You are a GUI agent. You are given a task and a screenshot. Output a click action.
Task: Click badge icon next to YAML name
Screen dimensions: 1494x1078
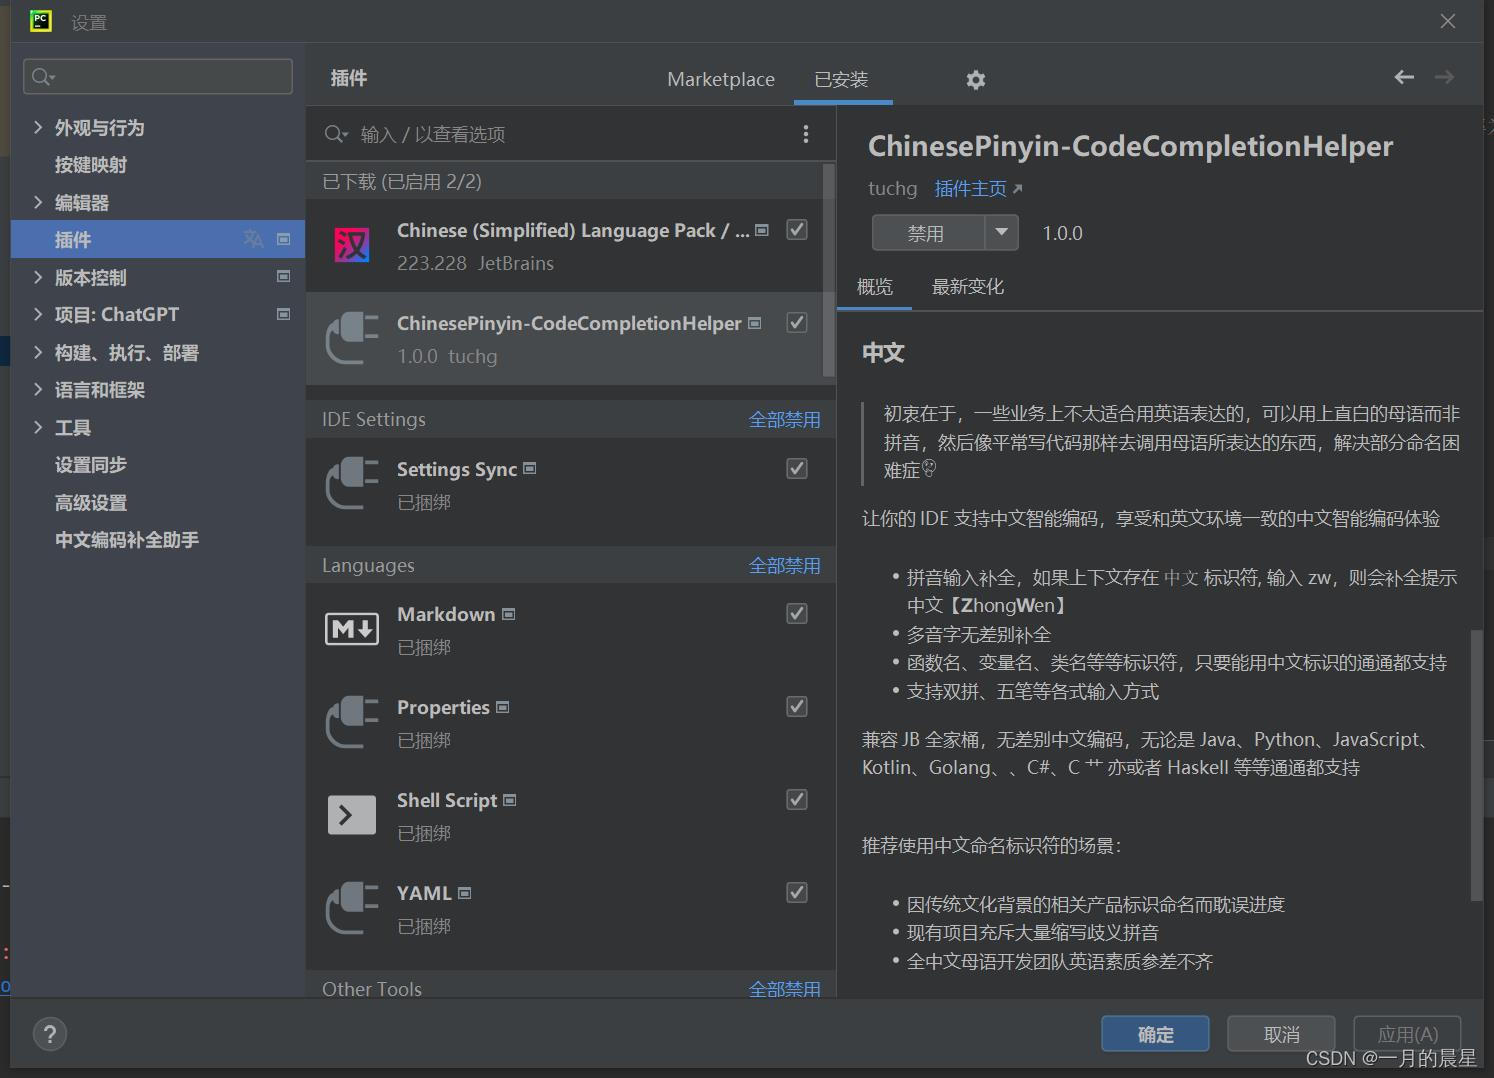(465, 893)
